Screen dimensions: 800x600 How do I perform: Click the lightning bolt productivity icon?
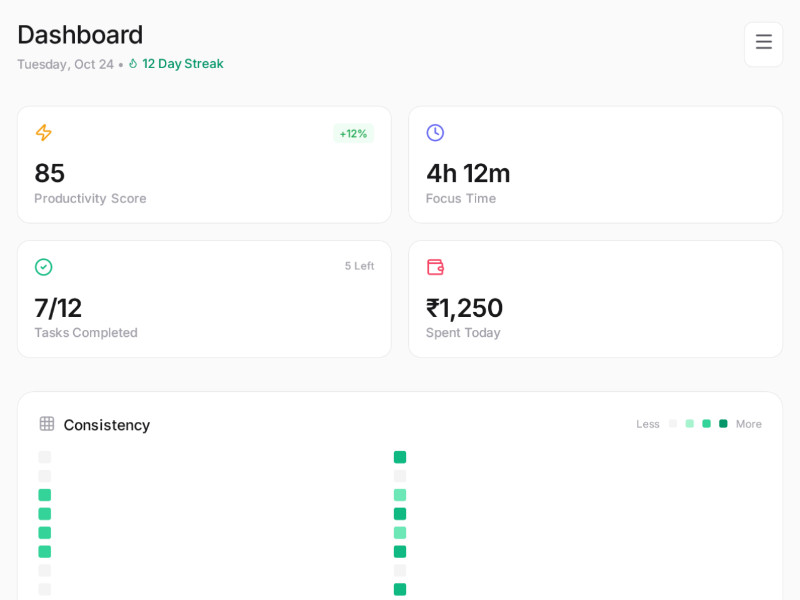pyautogui.click(x=43, y=133)
